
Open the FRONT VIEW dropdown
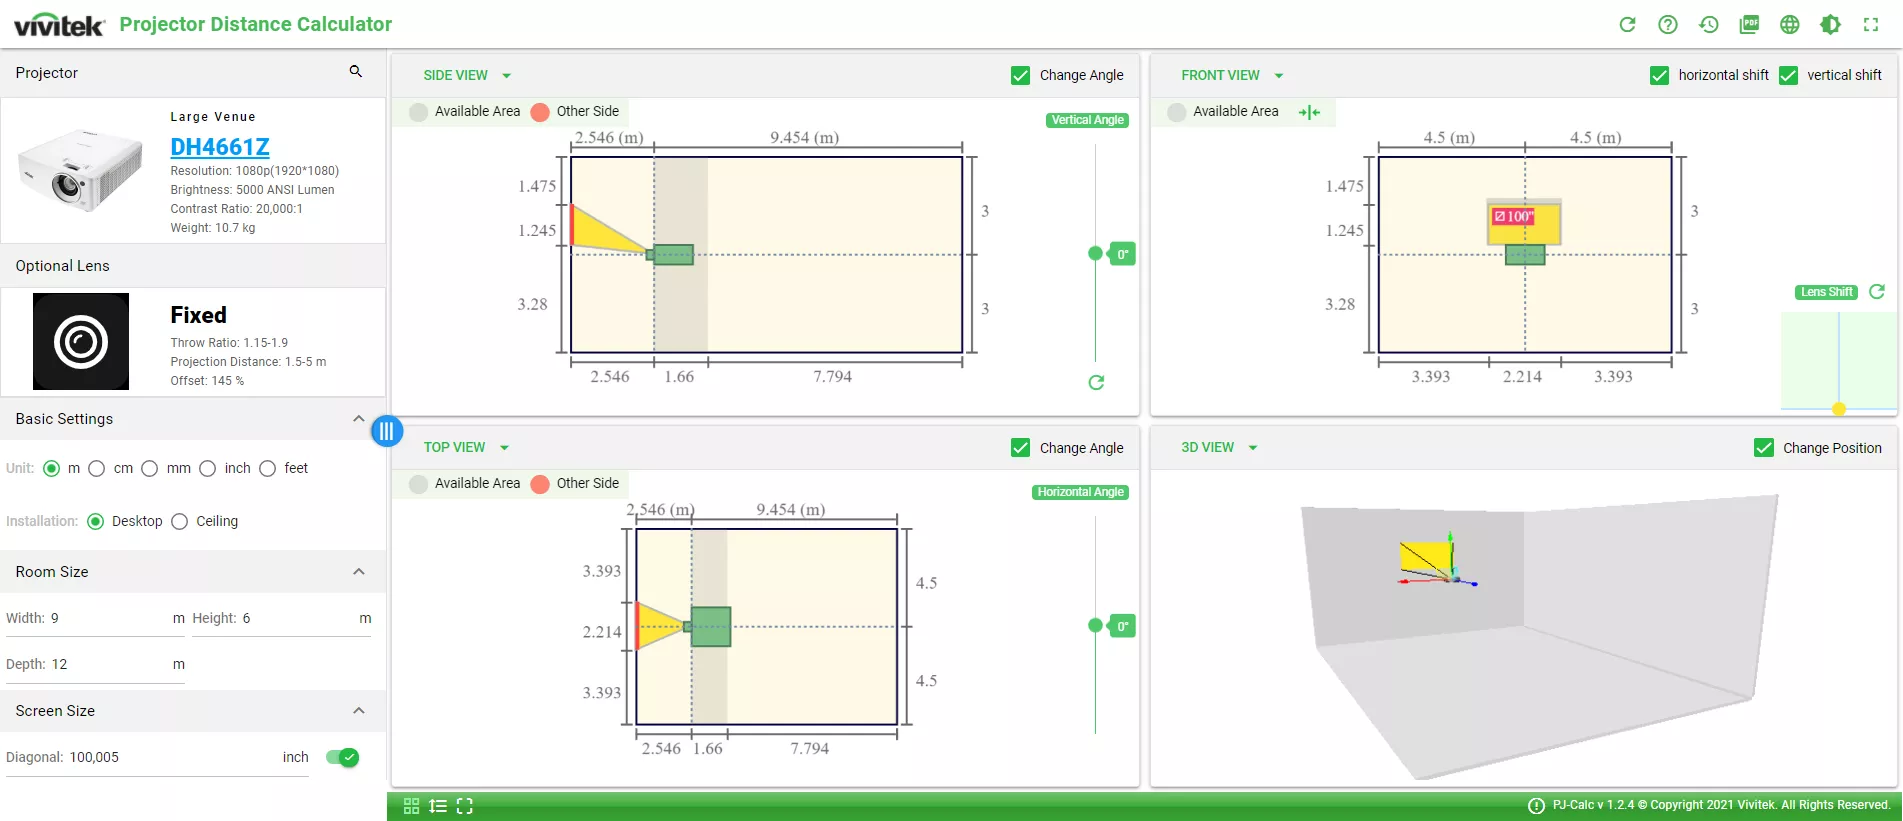click(1231, 75)
